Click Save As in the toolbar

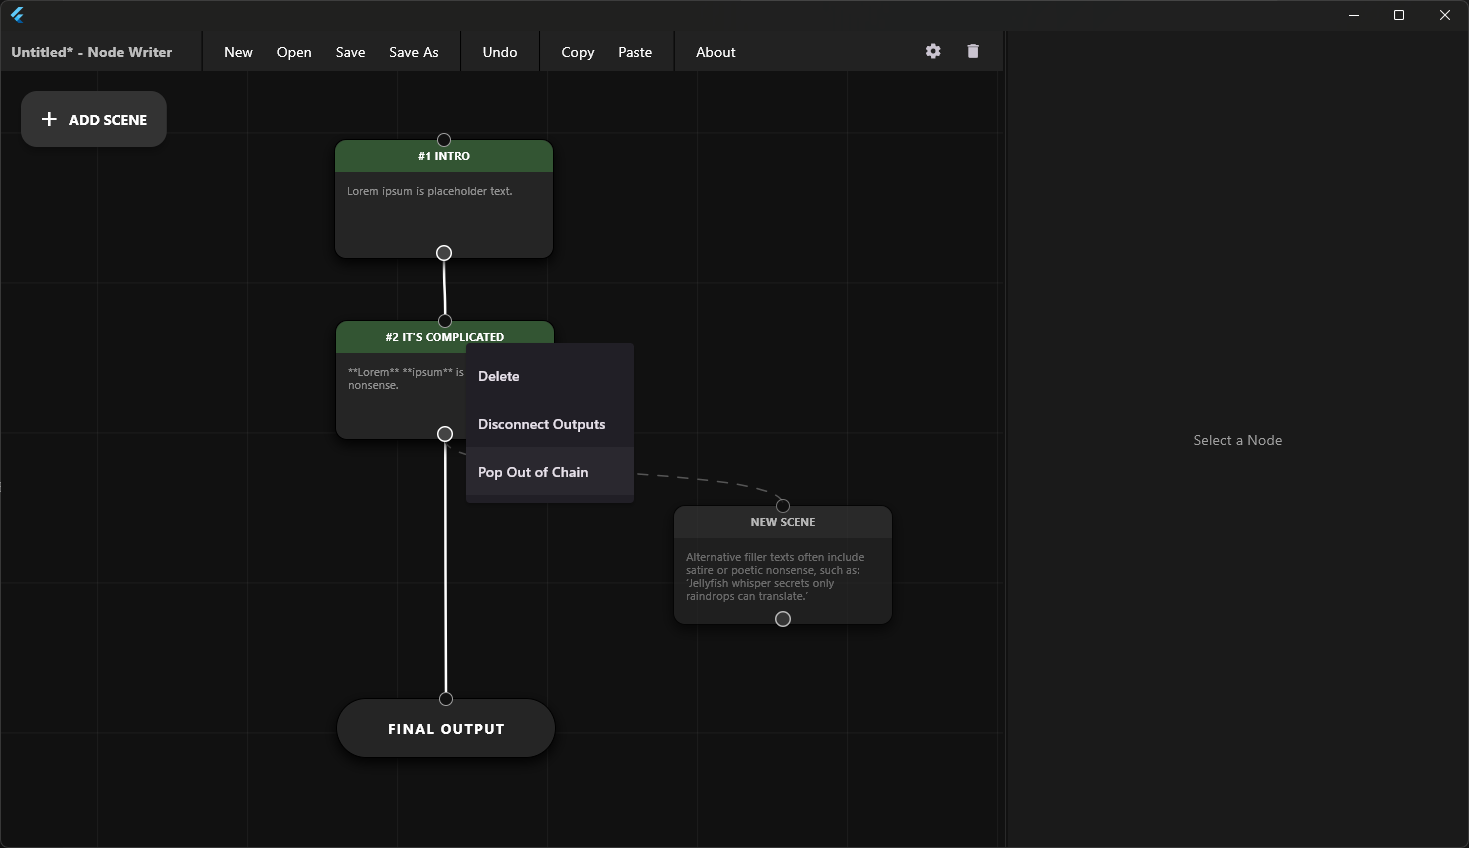pyautogui.click(x=414, y=52)
